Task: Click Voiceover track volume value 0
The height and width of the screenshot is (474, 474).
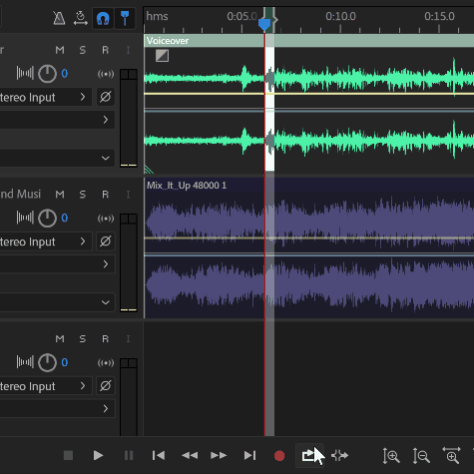Action: (x=65, y=73)
